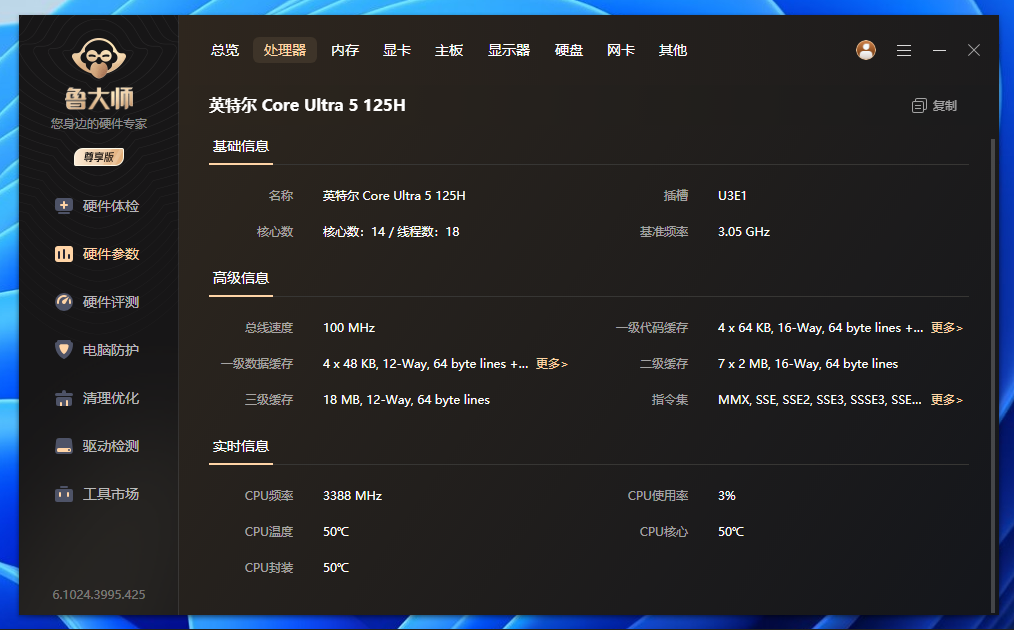Click the CPU核心 value 50℃

click(731, 532)
